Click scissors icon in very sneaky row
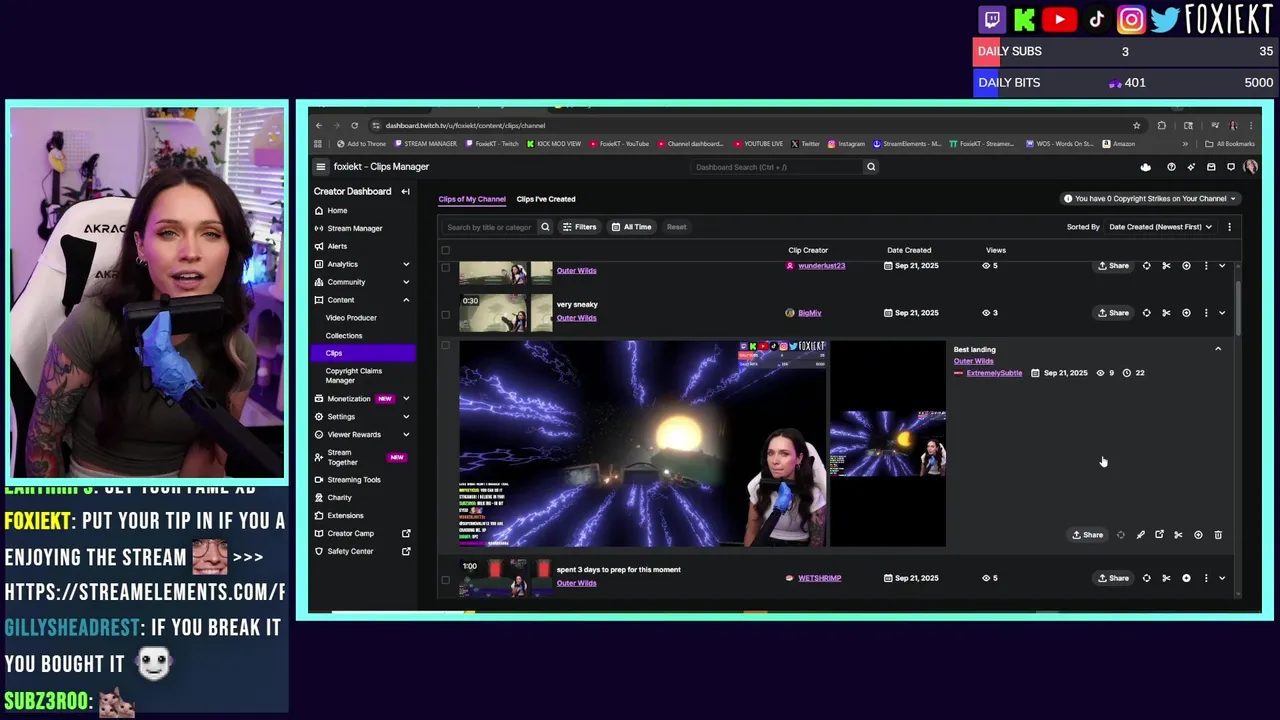 click(1166, 313)
